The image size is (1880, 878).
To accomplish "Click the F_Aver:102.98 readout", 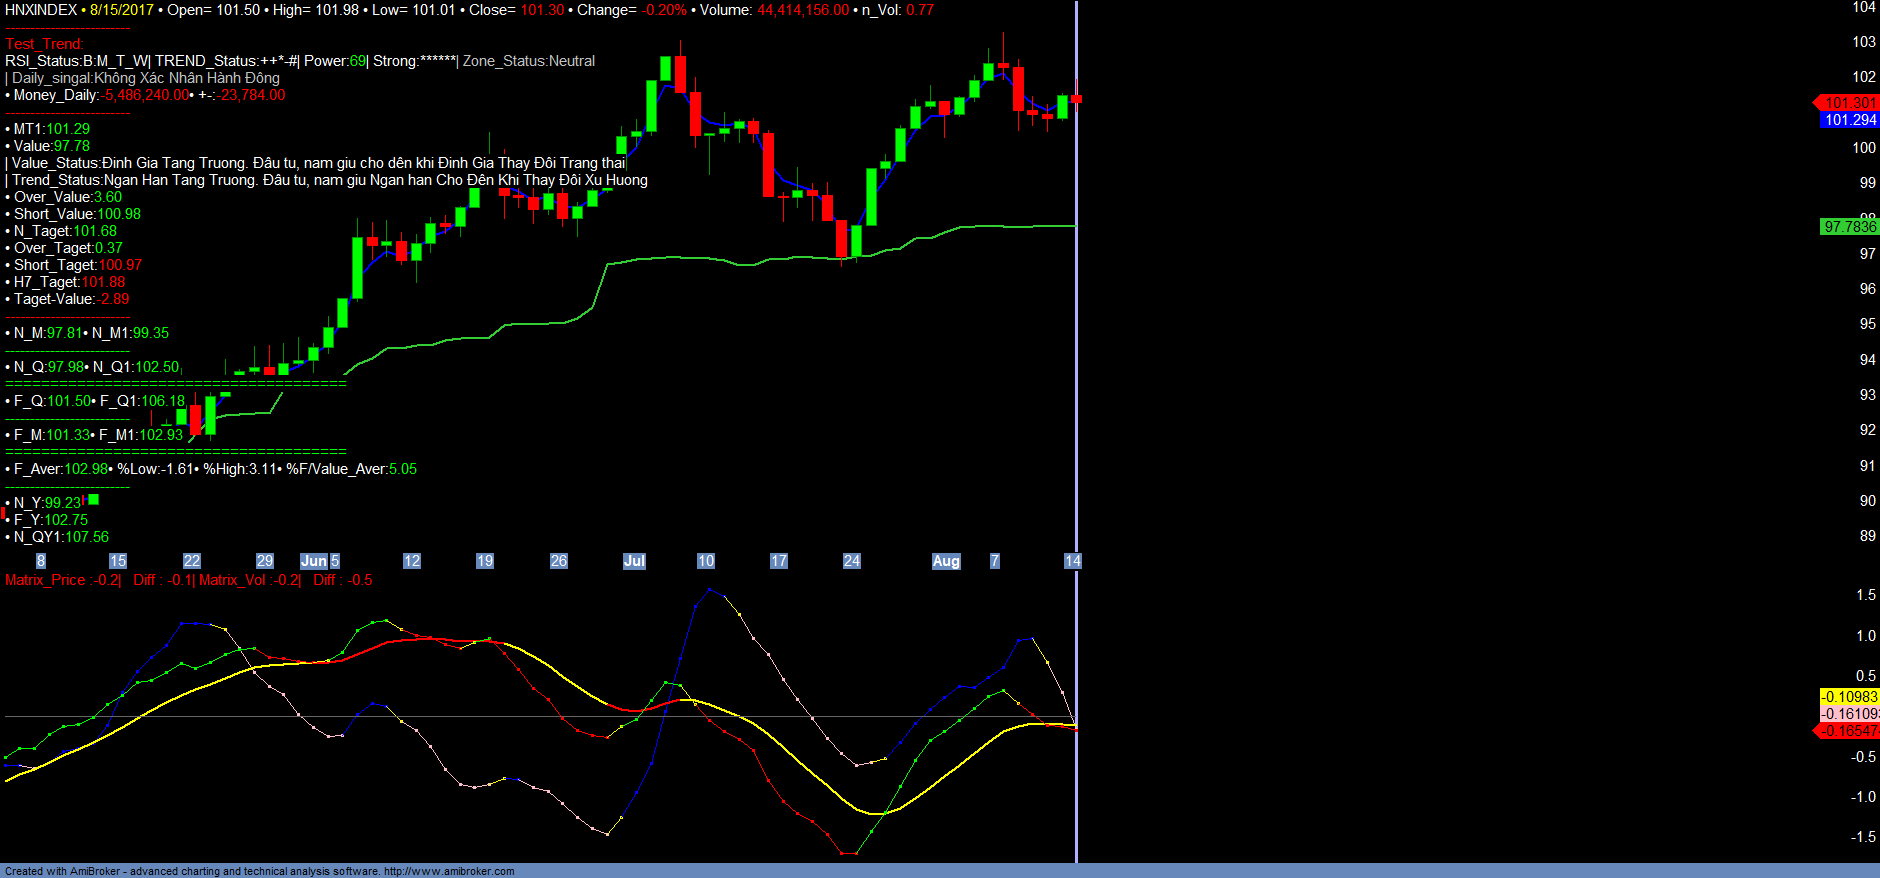I will pos(61,469).
